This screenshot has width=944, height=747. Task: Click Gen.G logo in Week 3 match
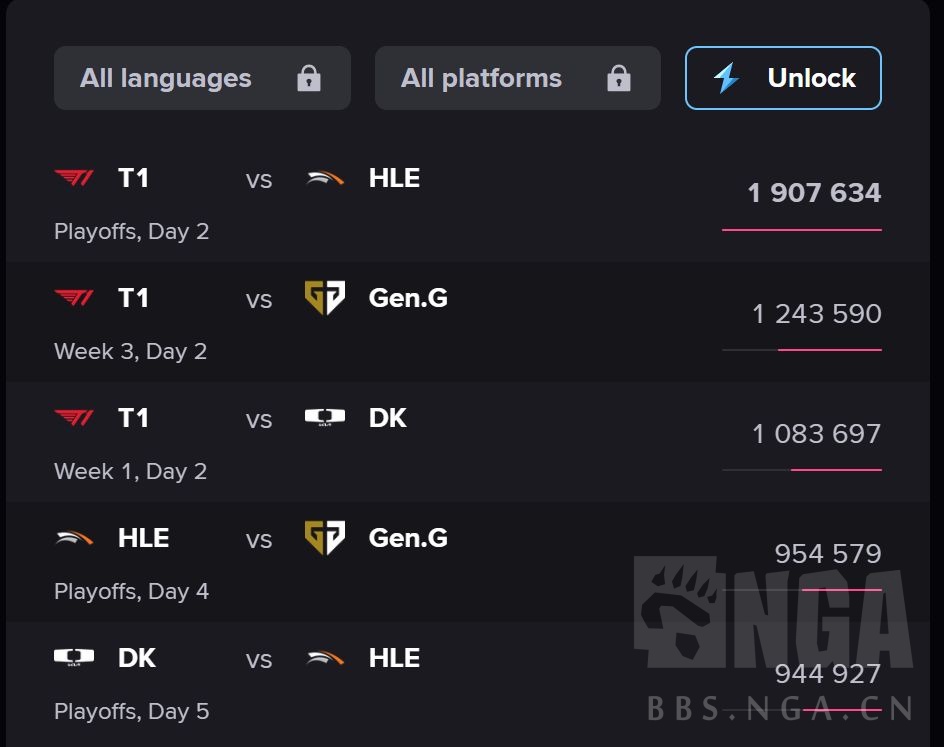point(325,298)
